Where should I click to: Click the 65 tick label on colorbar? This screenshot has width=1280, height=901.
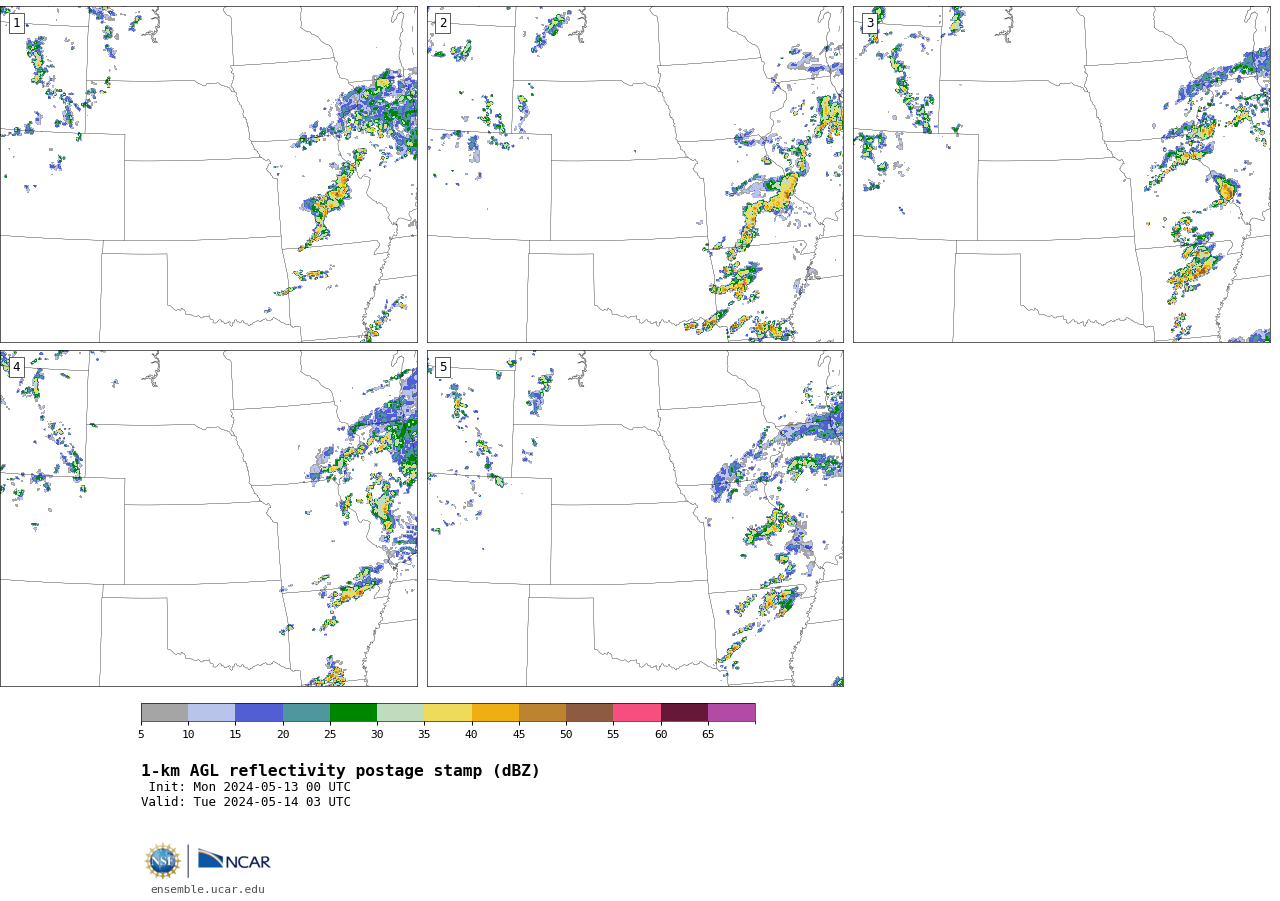pos(708,735)
